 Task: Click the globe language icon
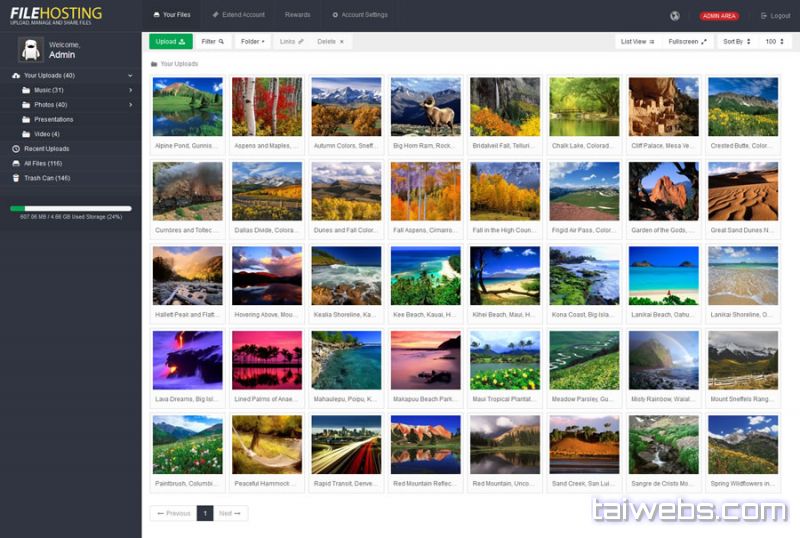675,15
